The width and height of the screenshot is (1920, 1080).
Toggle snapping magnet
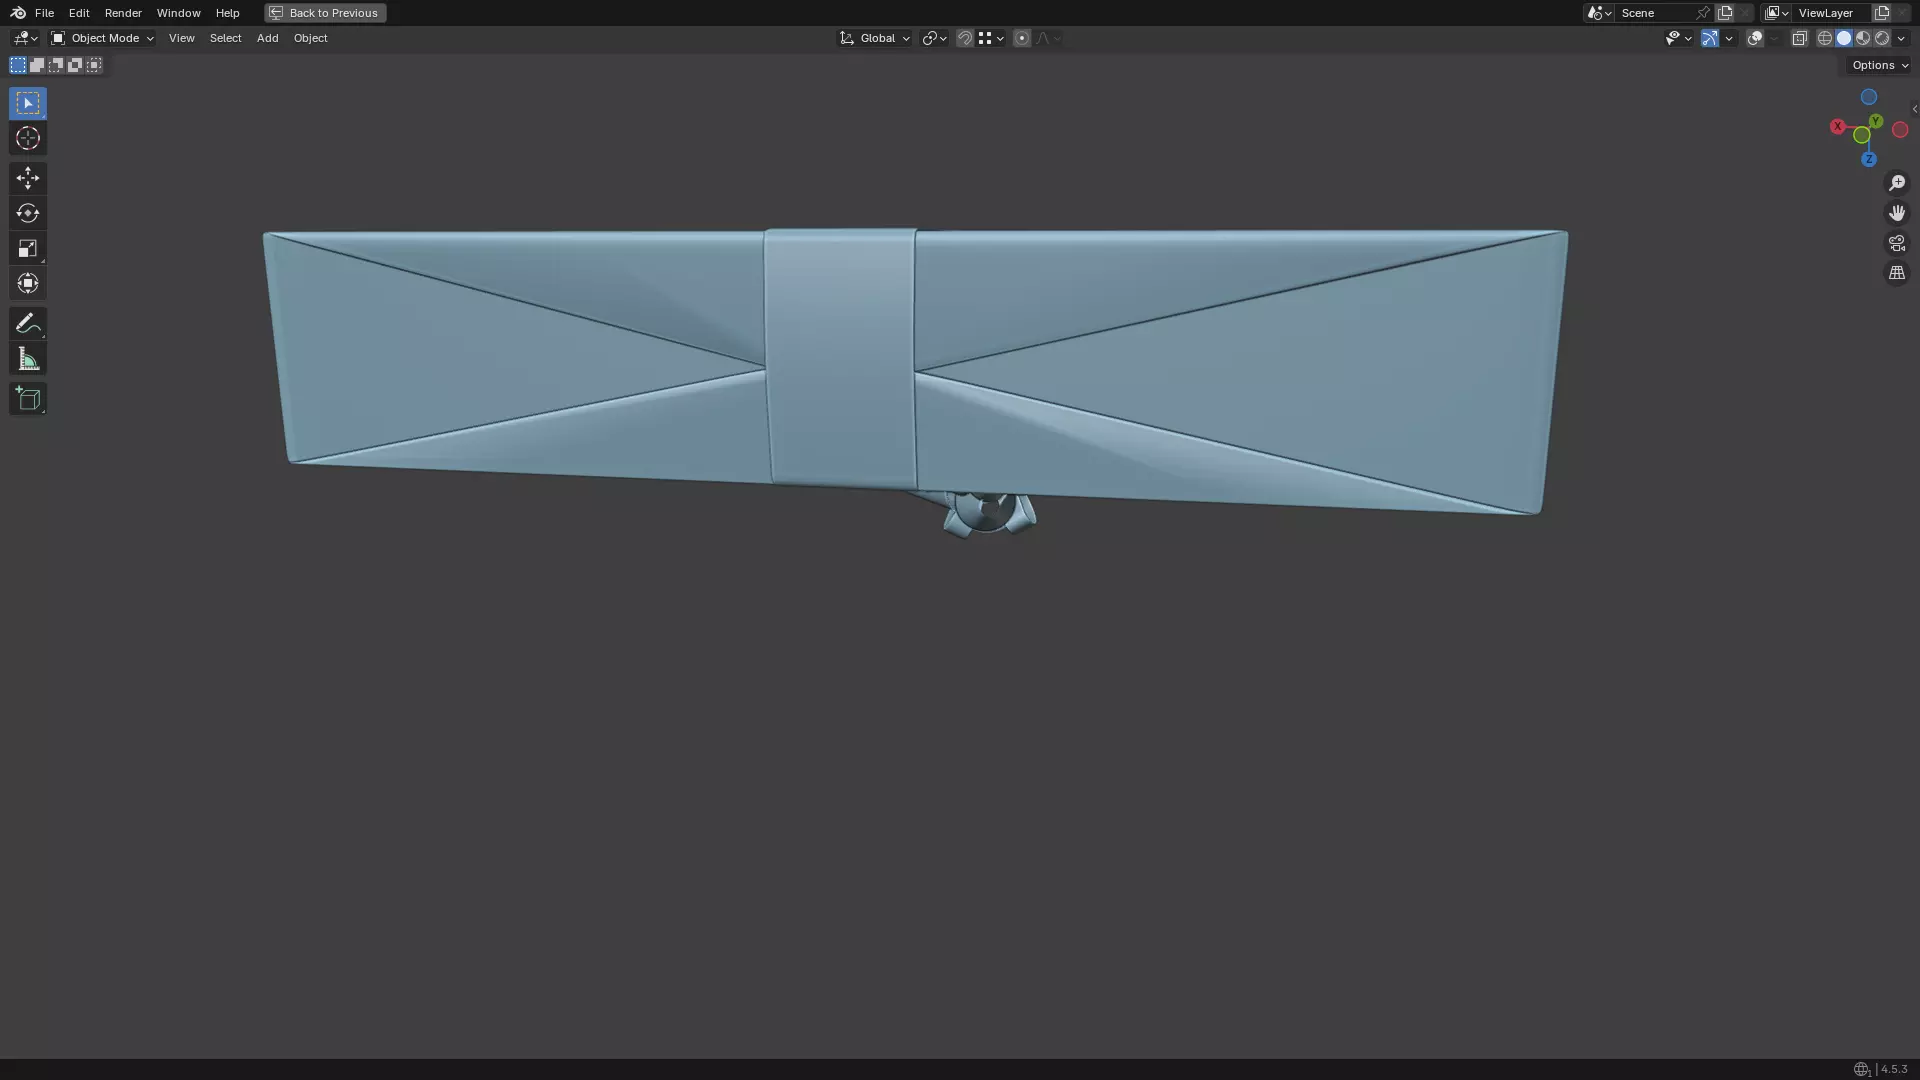965,38
